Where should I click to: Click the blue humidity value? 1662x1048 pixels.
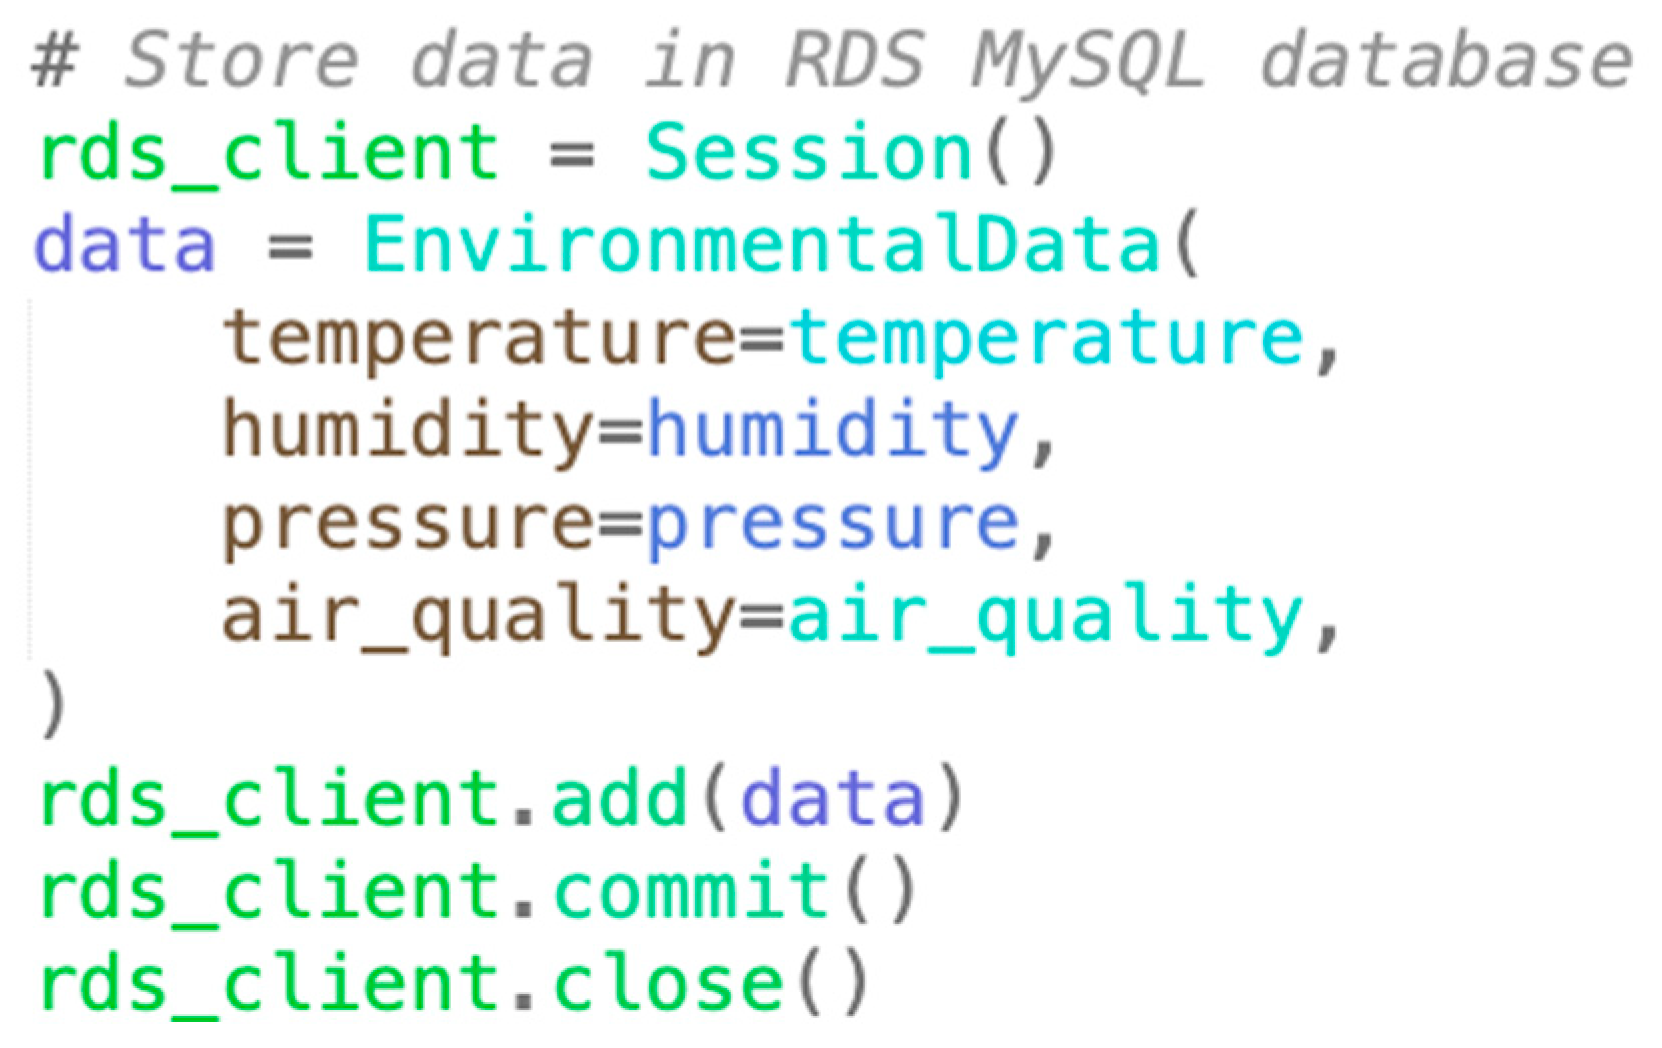pos(834,430)
